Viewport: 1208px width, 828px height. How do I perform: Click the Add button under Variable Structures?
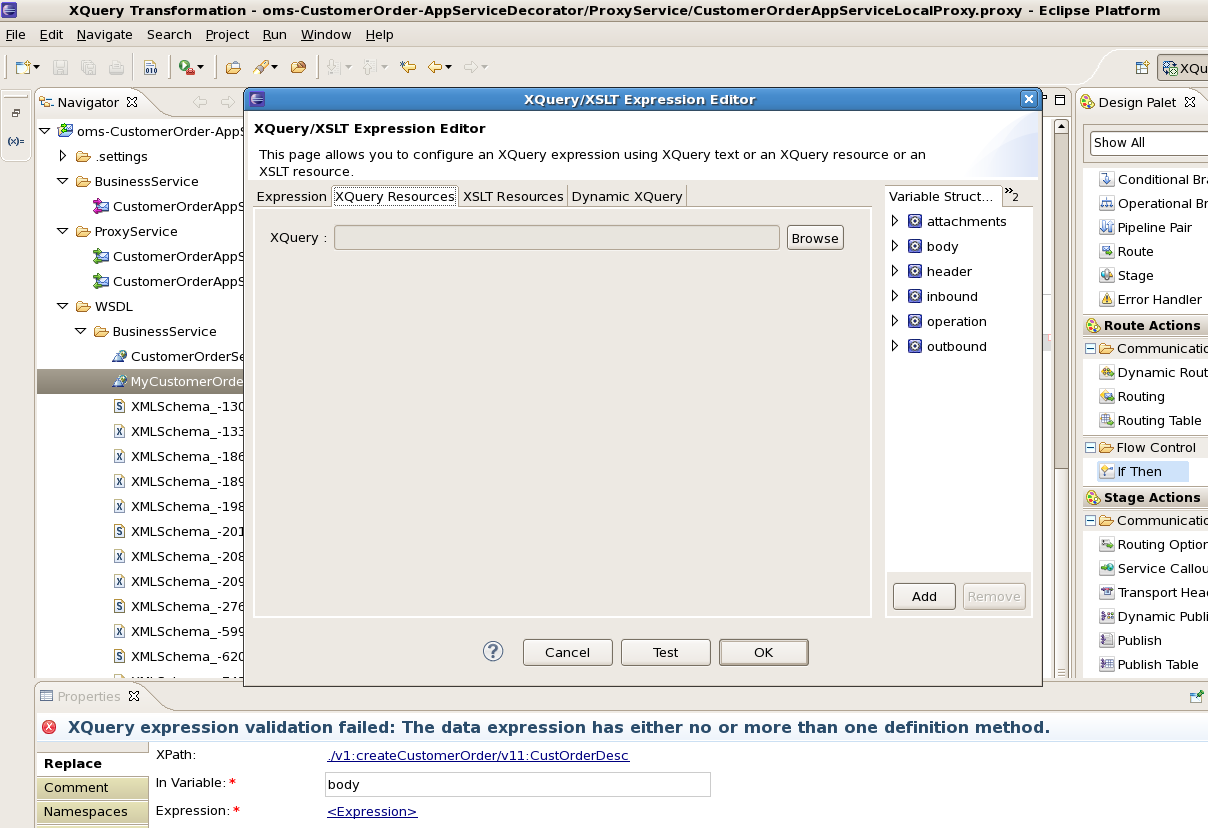pos(924,596)
